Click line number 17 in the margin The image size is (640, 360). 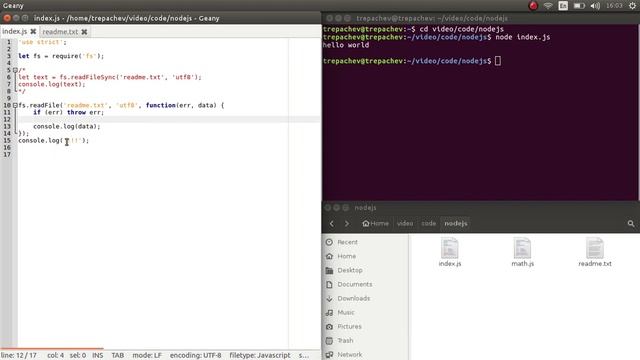(x=7, y=154)
